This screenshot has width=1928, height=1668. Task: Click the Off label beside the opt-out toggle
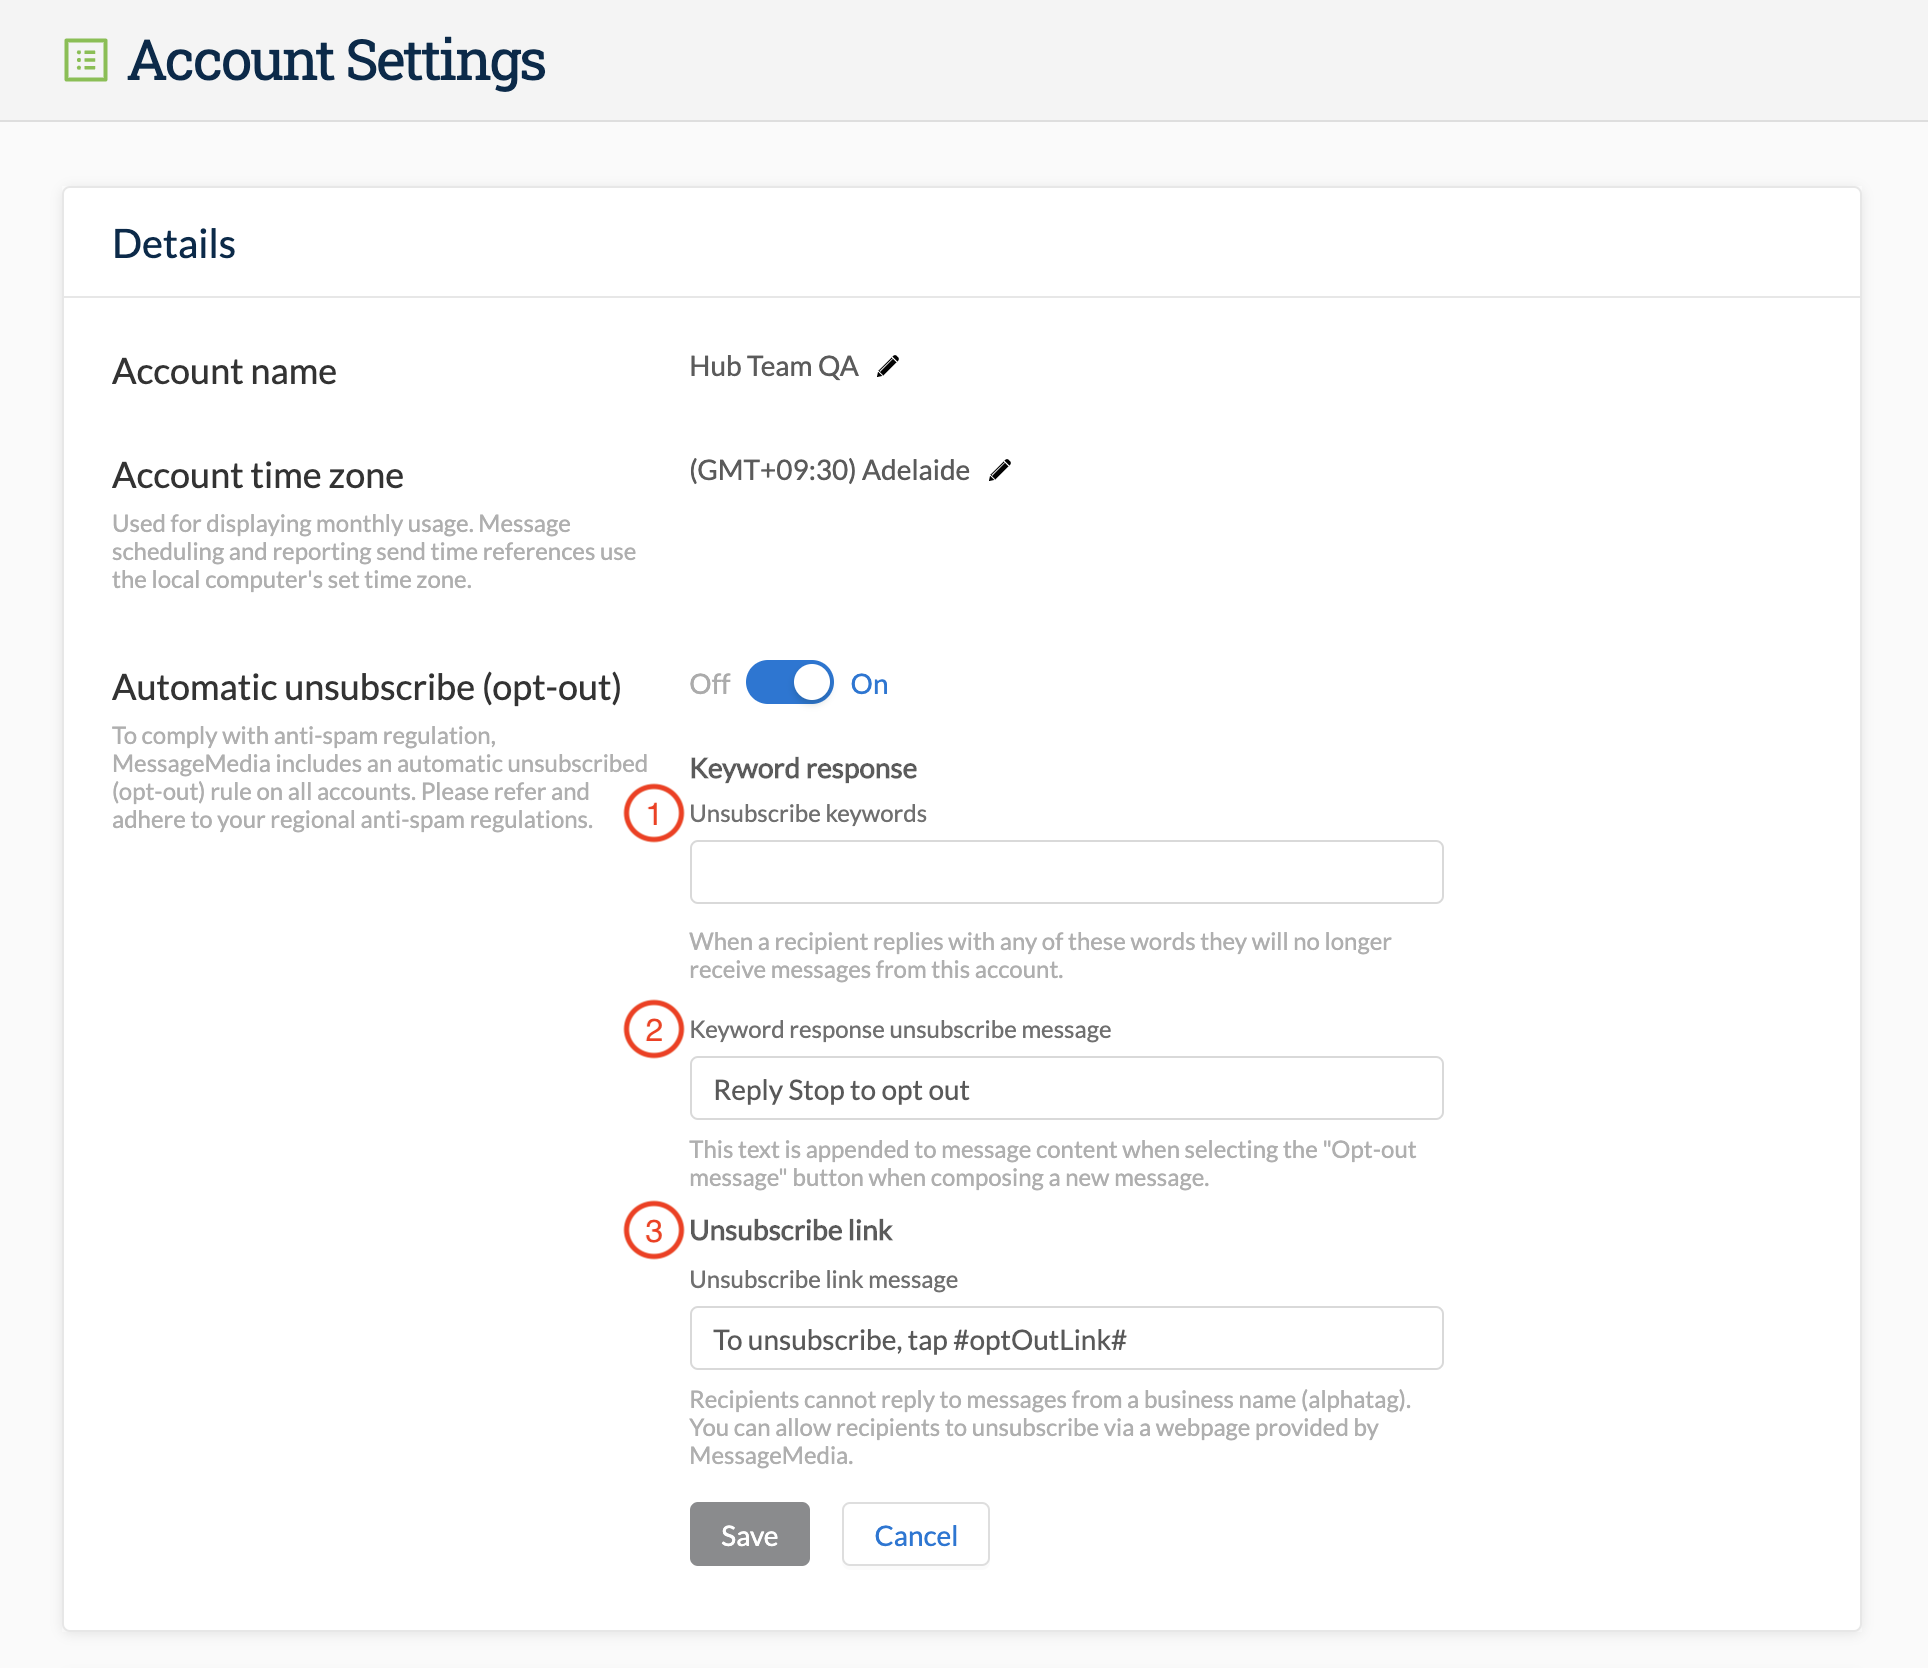click(710, 683)
